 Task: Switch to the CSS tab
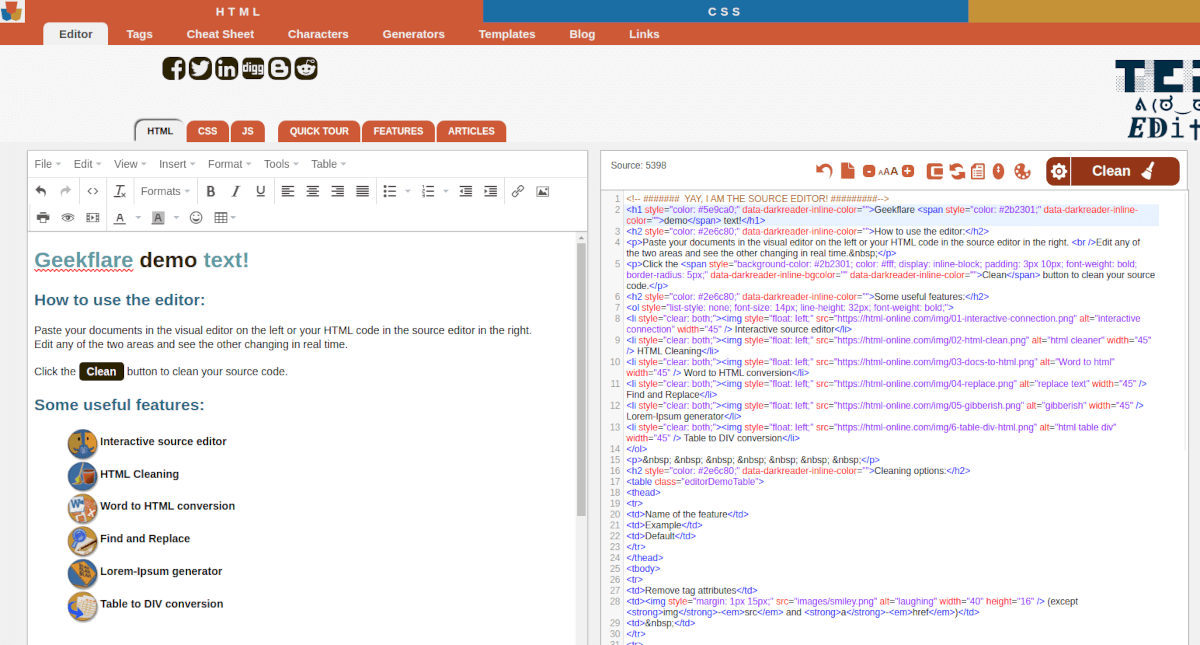point(207,131)
